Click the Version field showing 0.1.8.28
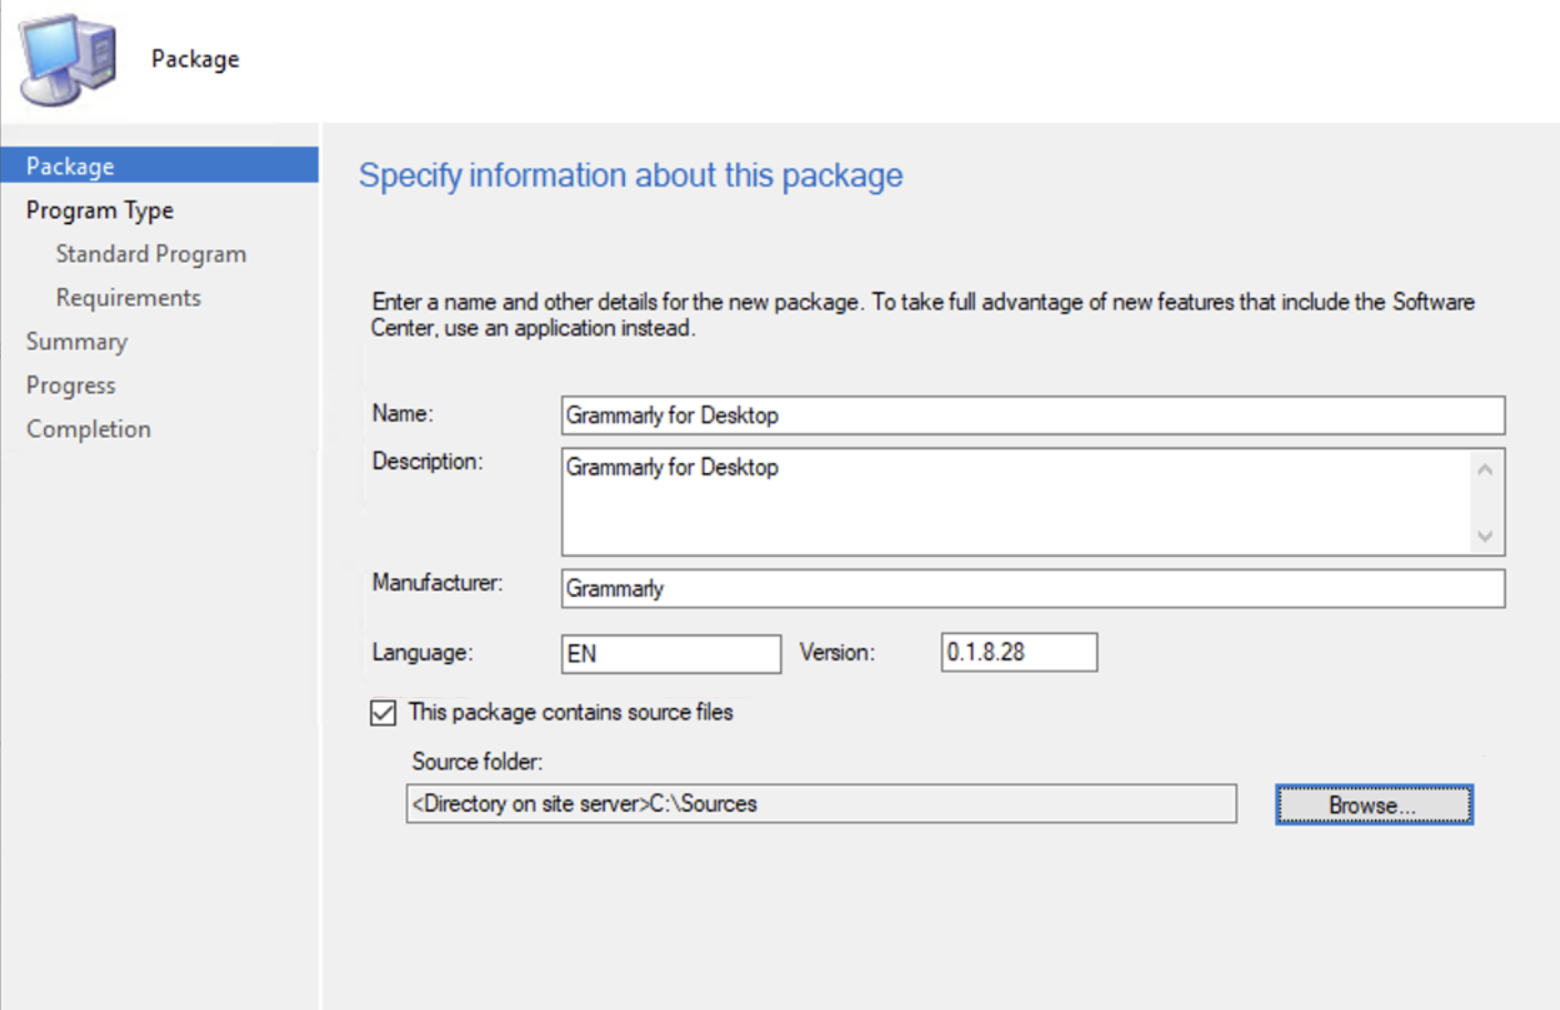Image resolution: width=1560 pixels, height=1010 pixels. coord(1019,652)
